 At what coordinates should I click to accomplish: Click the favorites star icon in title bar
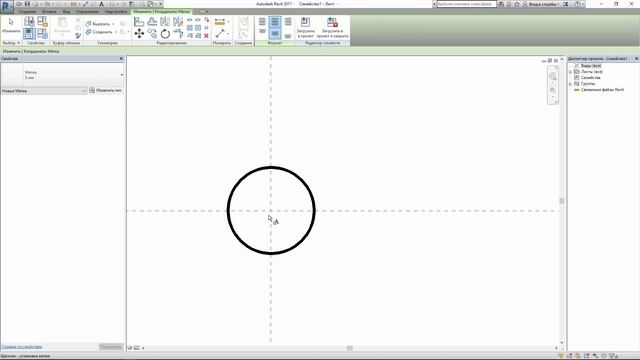coord(517,4)
